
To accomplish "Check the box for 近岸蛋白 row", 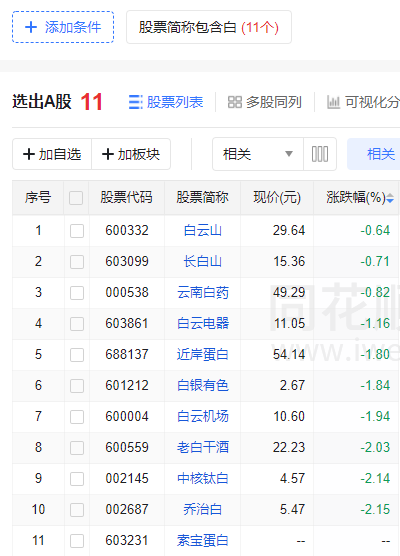I will (x=77, y=355).
